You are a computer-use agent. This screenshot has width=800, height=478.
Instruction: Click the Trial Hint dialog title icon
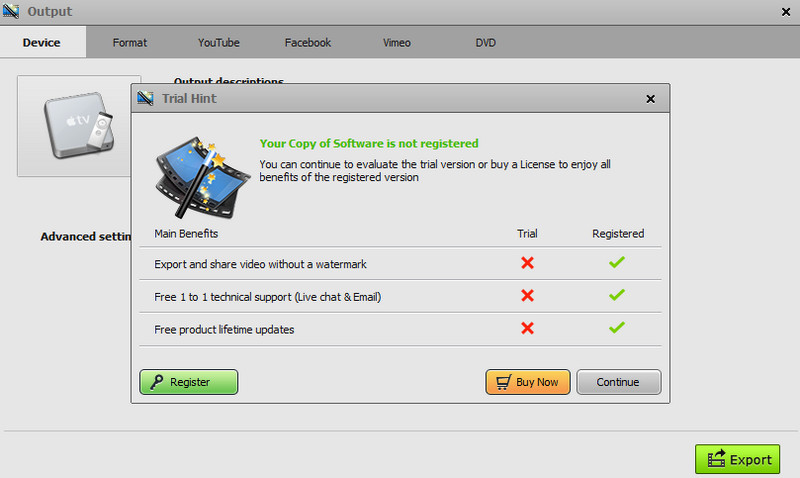[x=146, y=98]
